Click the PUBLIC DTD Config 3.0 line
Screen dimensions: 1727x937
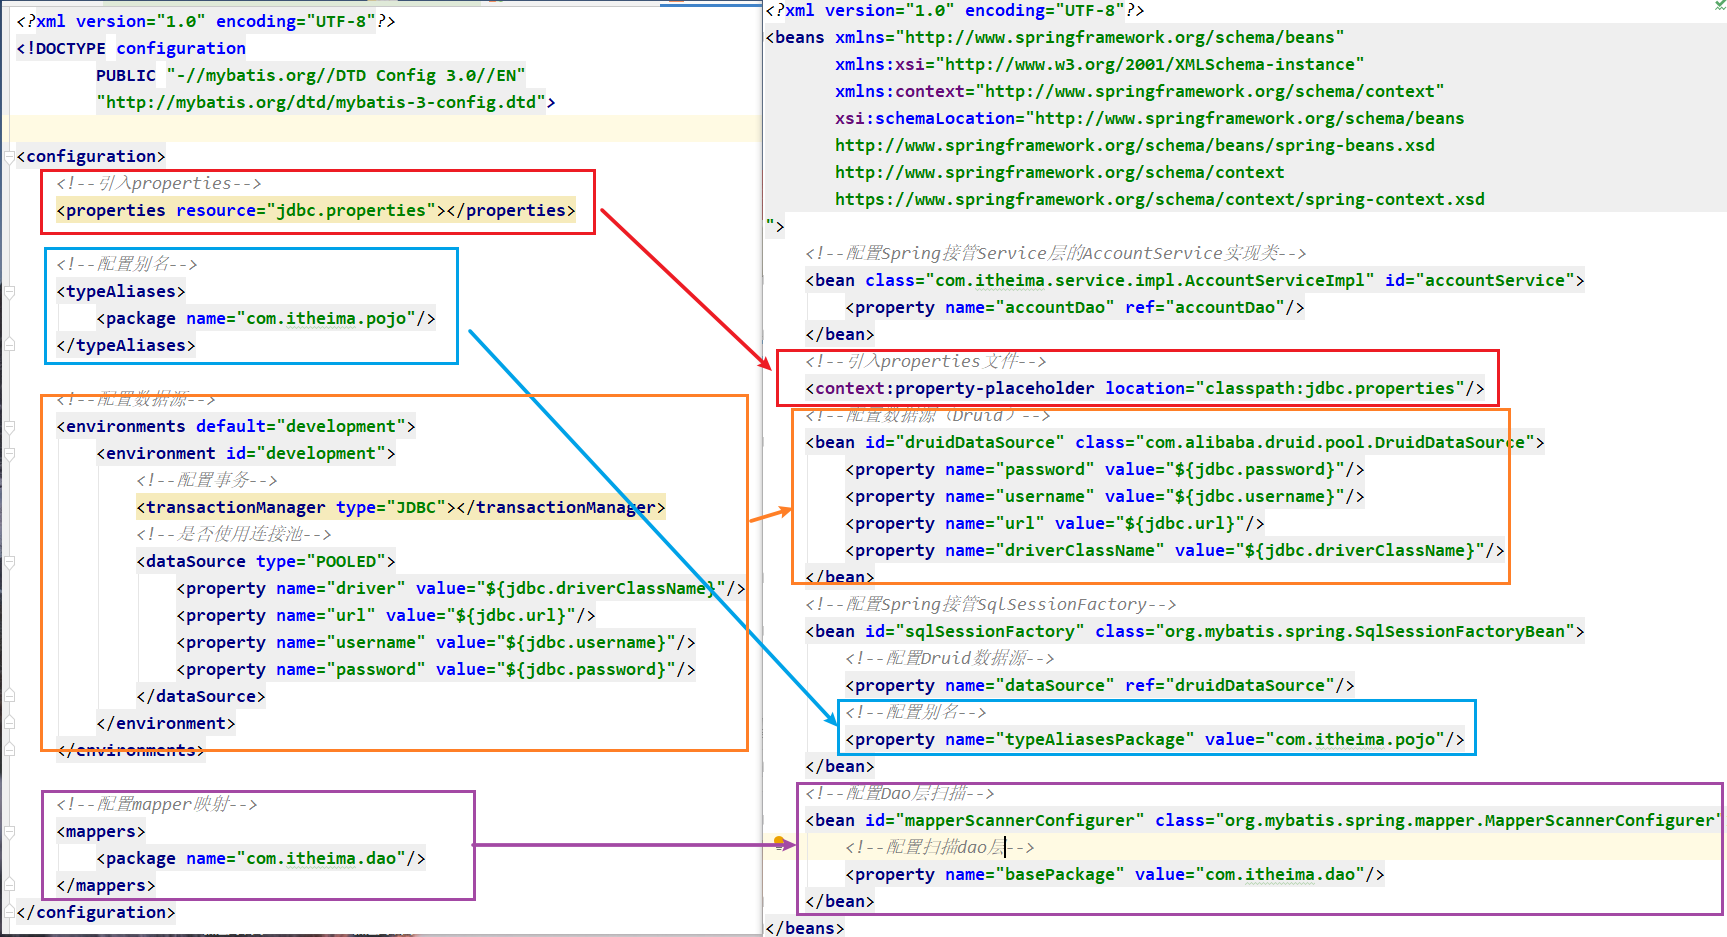click(311, 75)
